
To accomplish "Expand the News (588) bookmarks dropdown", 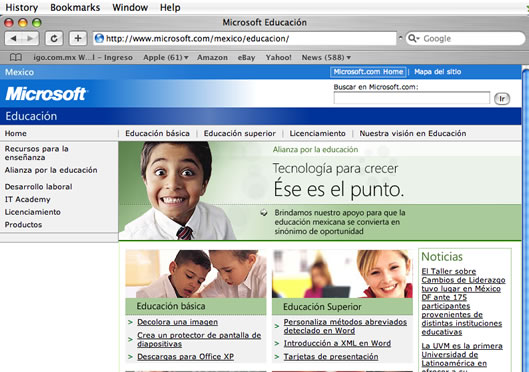I will click(349, 58).
